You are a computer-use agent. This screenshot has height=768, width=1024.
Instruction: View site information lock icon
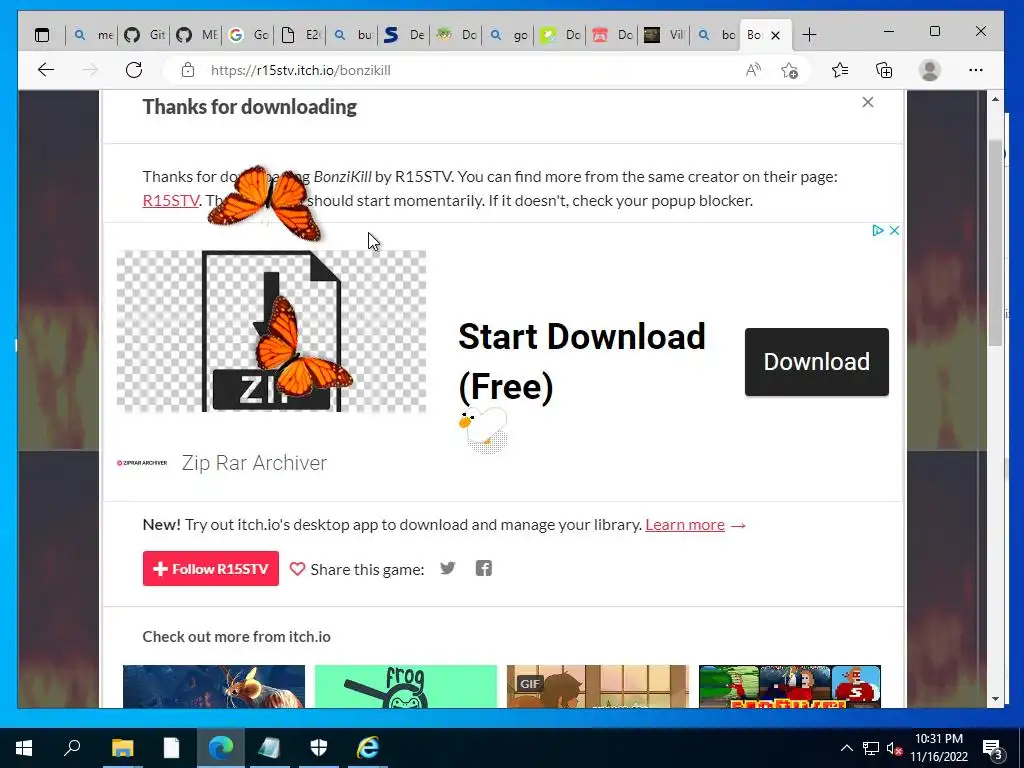(x=188, y=70)
